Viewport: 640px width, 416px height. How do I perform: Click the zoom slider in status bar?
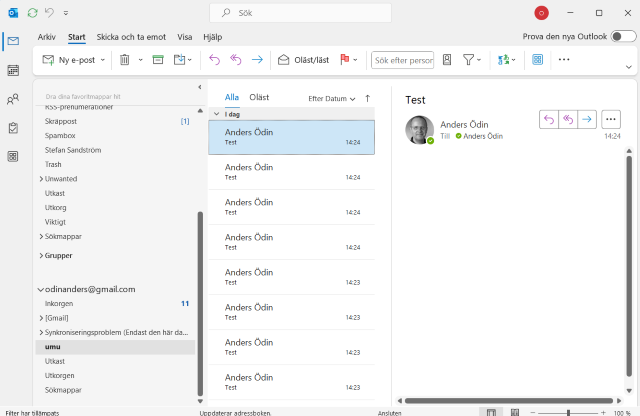pyautogui.click(x=568, y=413)
